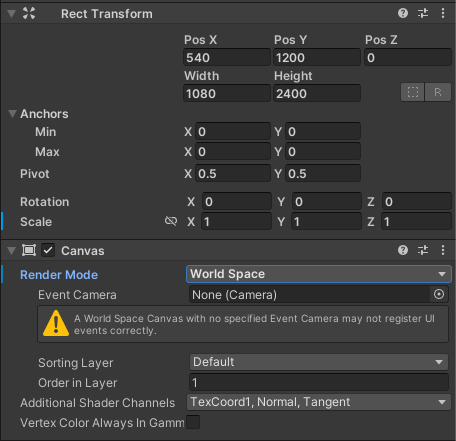Click Pivot Y field
The height and width of the screenshot is (441, 456).
click(323, 173)
